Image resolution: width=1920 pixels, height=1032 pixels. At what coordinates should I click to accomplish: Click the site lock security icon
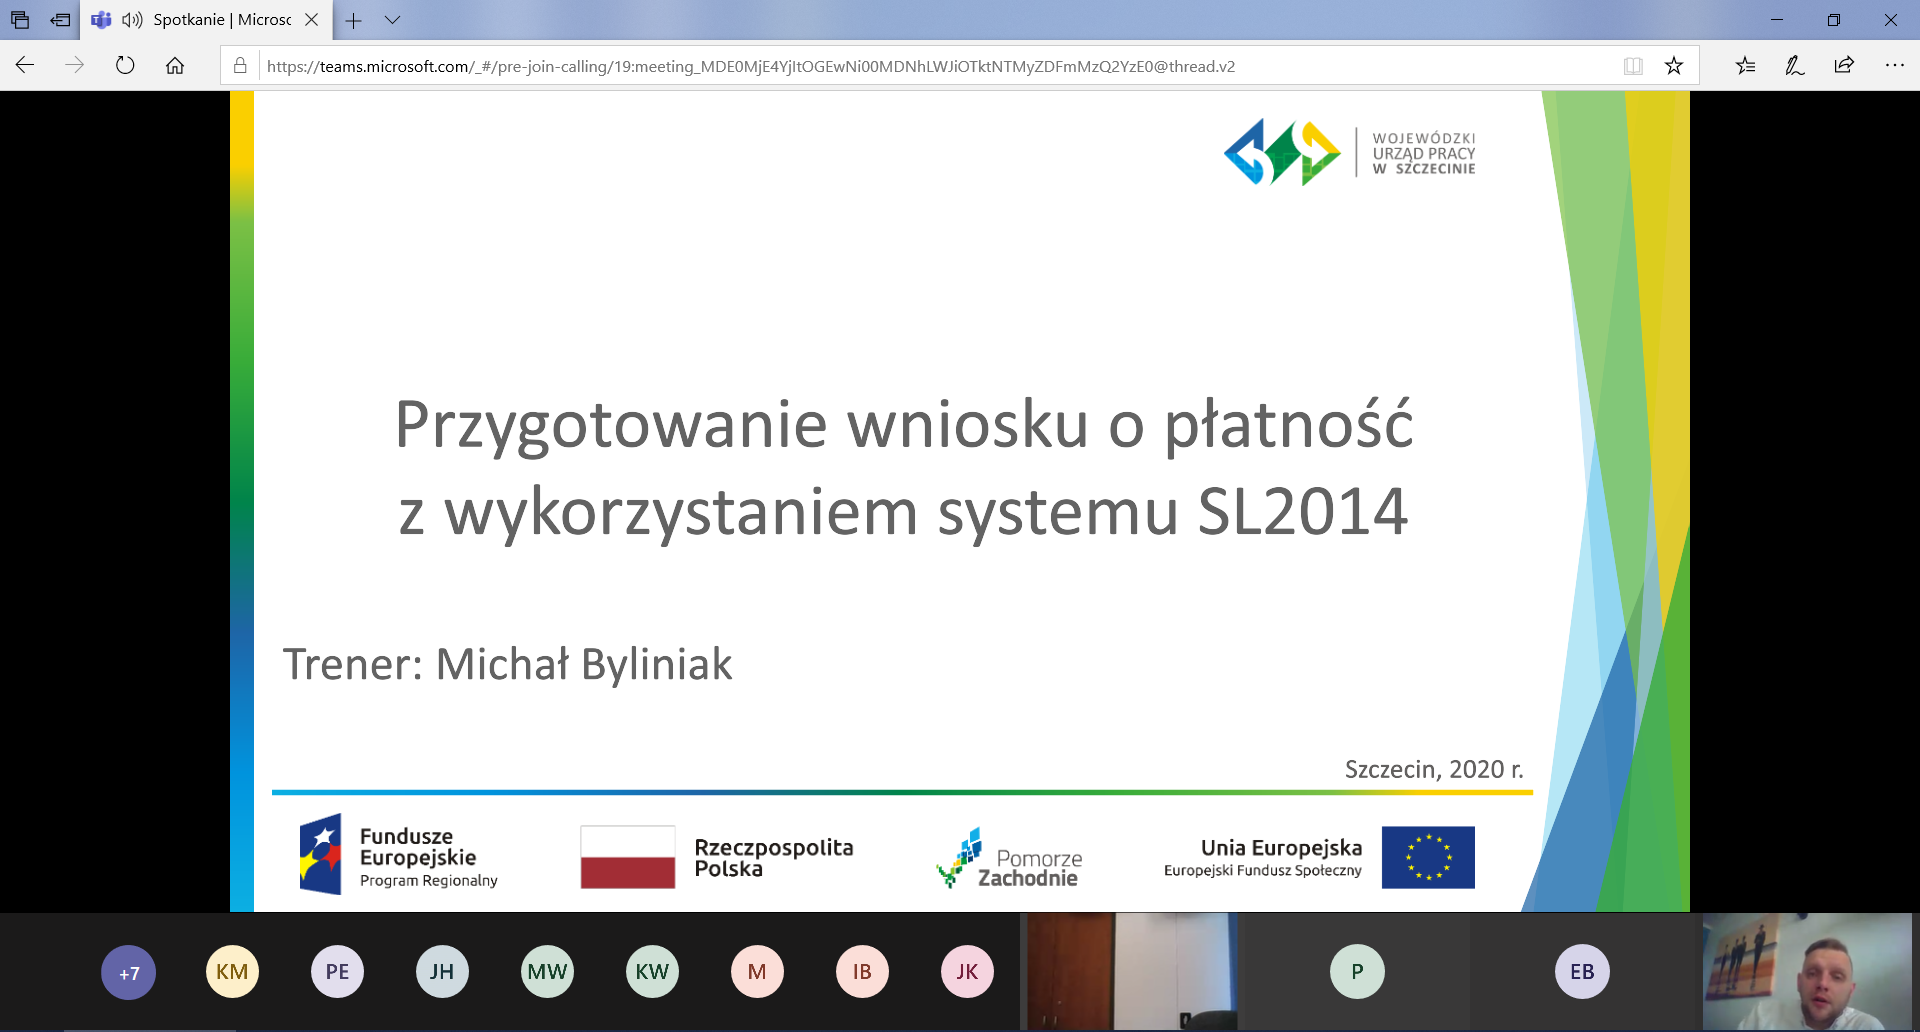(x=240, y=66)
